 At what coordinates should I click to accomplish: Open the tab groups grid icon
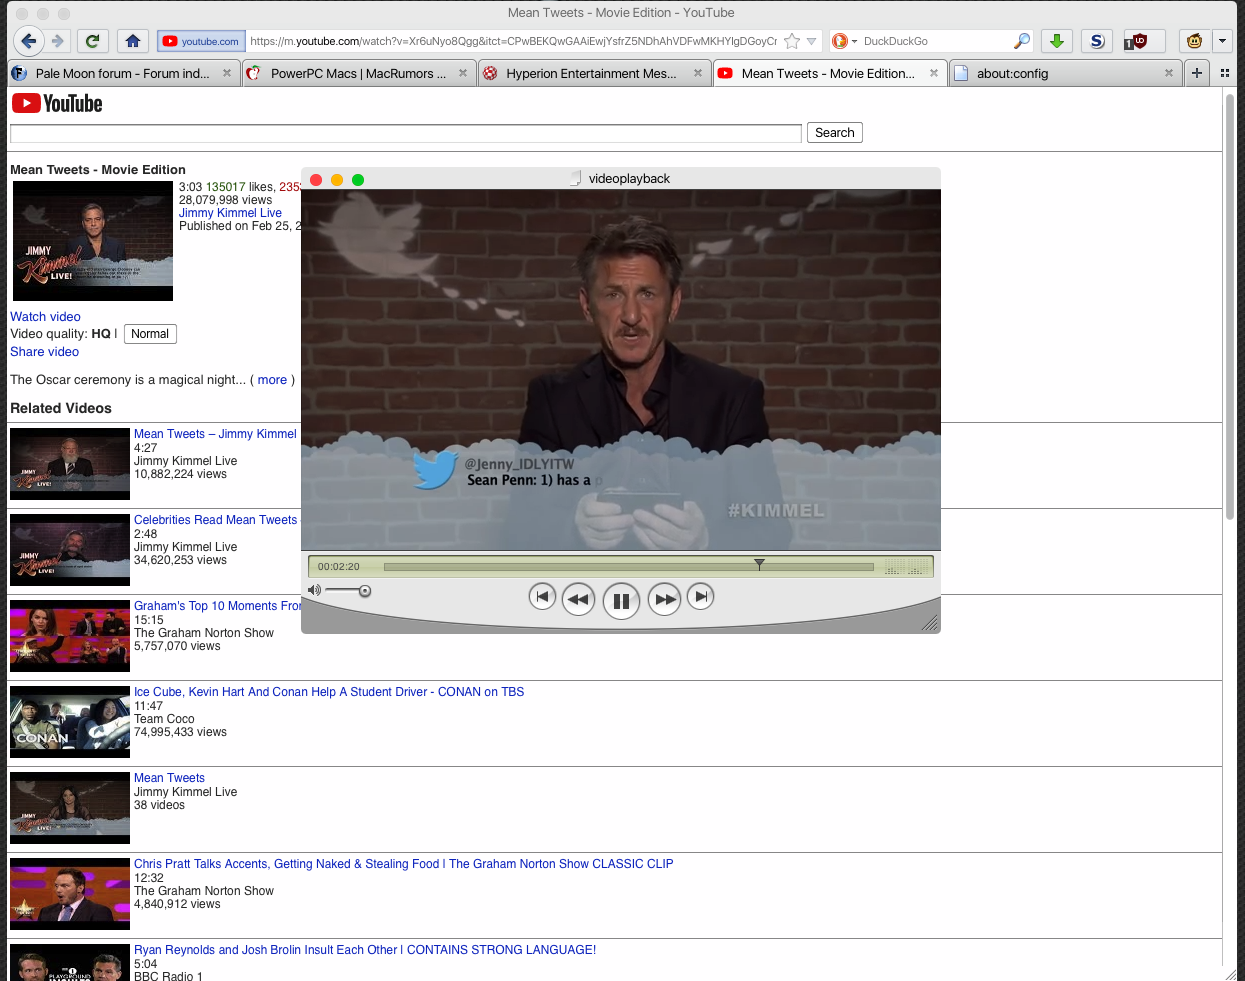[1225, 73]
